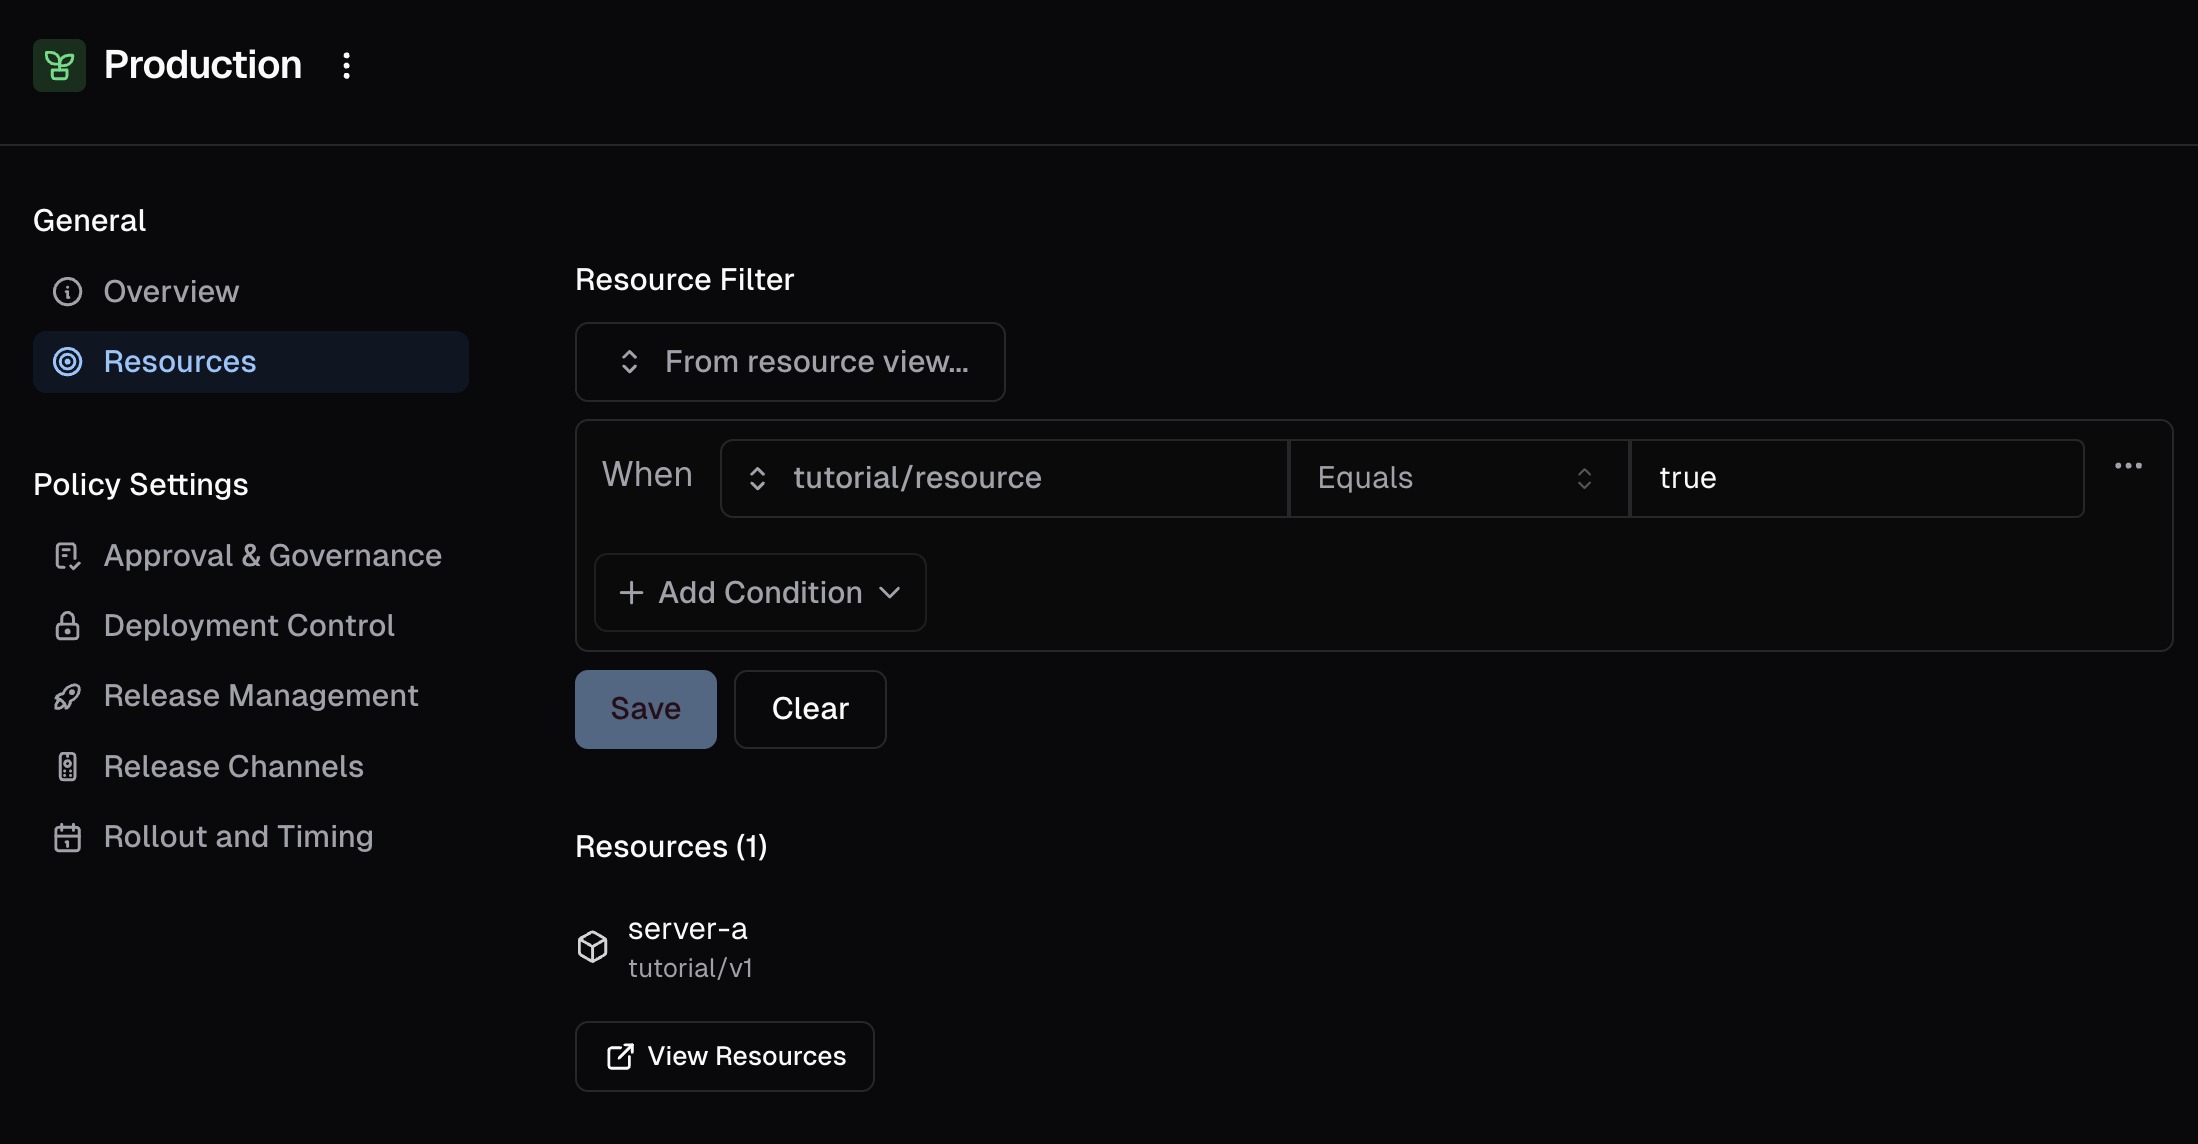Open the Overview sidebar item
Viewport: 2198px width, 1144px height.
[x=171, y=292]
